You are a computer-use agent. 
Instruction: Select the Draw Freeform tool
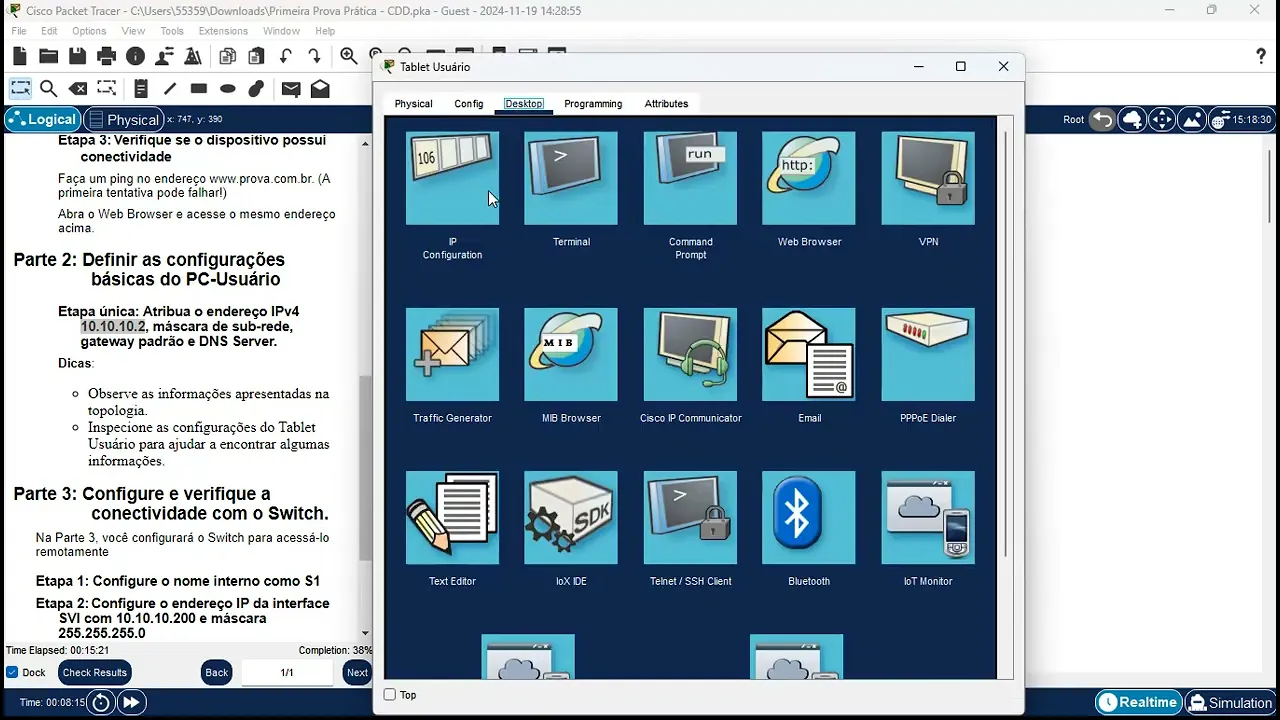click(x=257, y=89)
